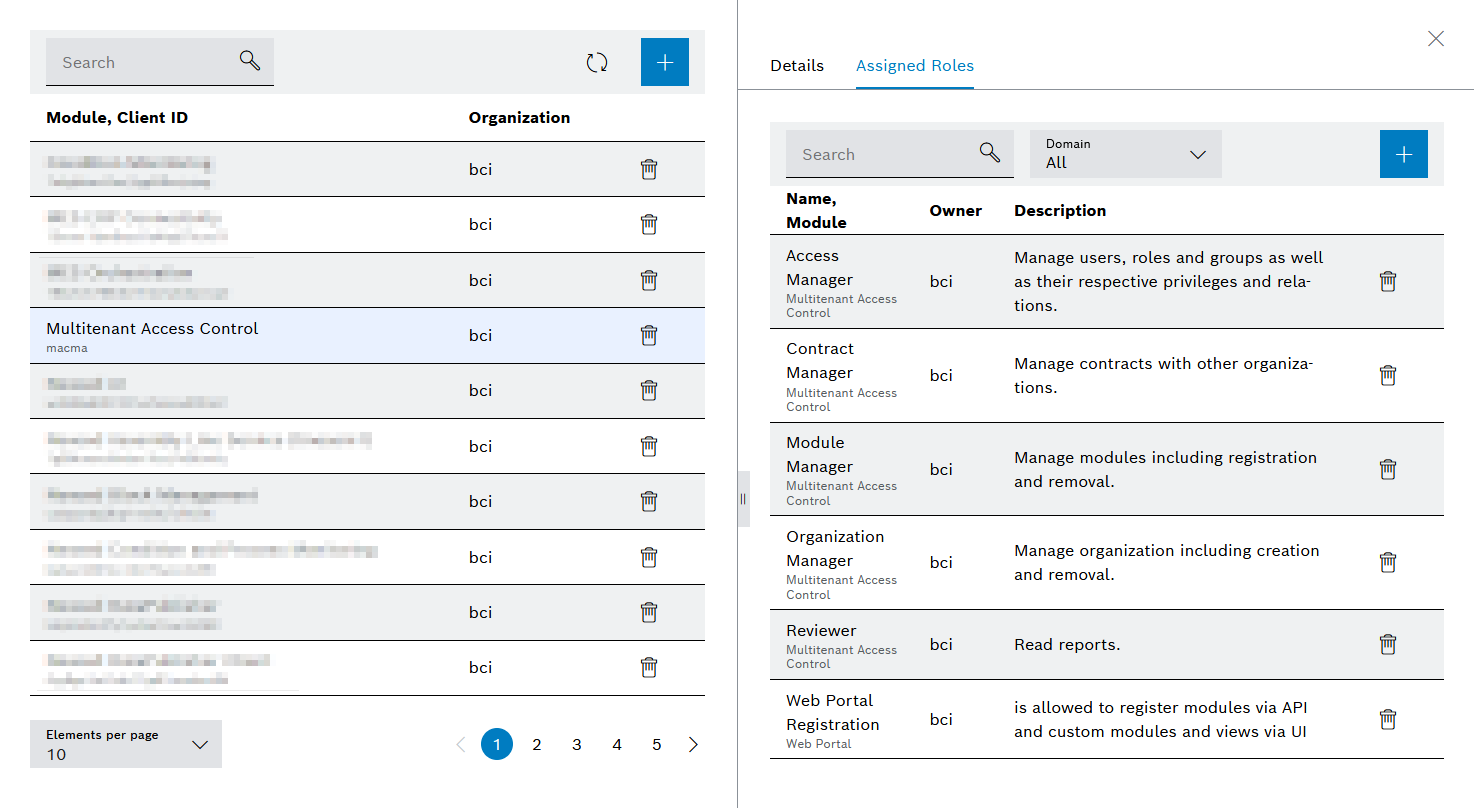Click trash icon for Web Portal Registration

1388,720
